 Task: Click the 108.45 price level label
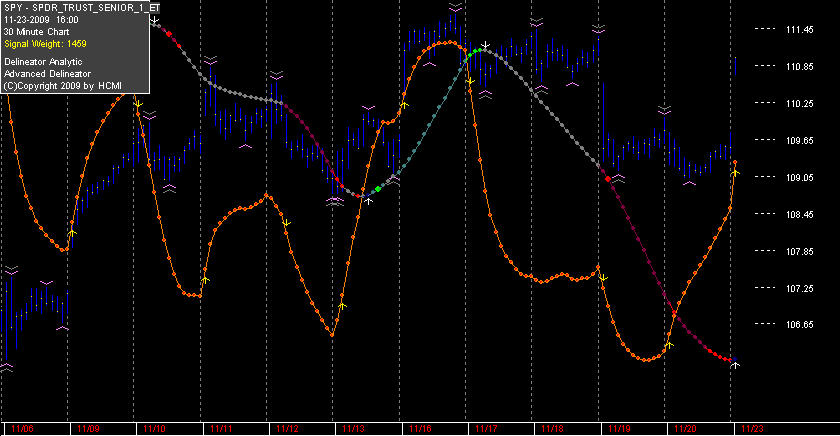coord(799,214)
